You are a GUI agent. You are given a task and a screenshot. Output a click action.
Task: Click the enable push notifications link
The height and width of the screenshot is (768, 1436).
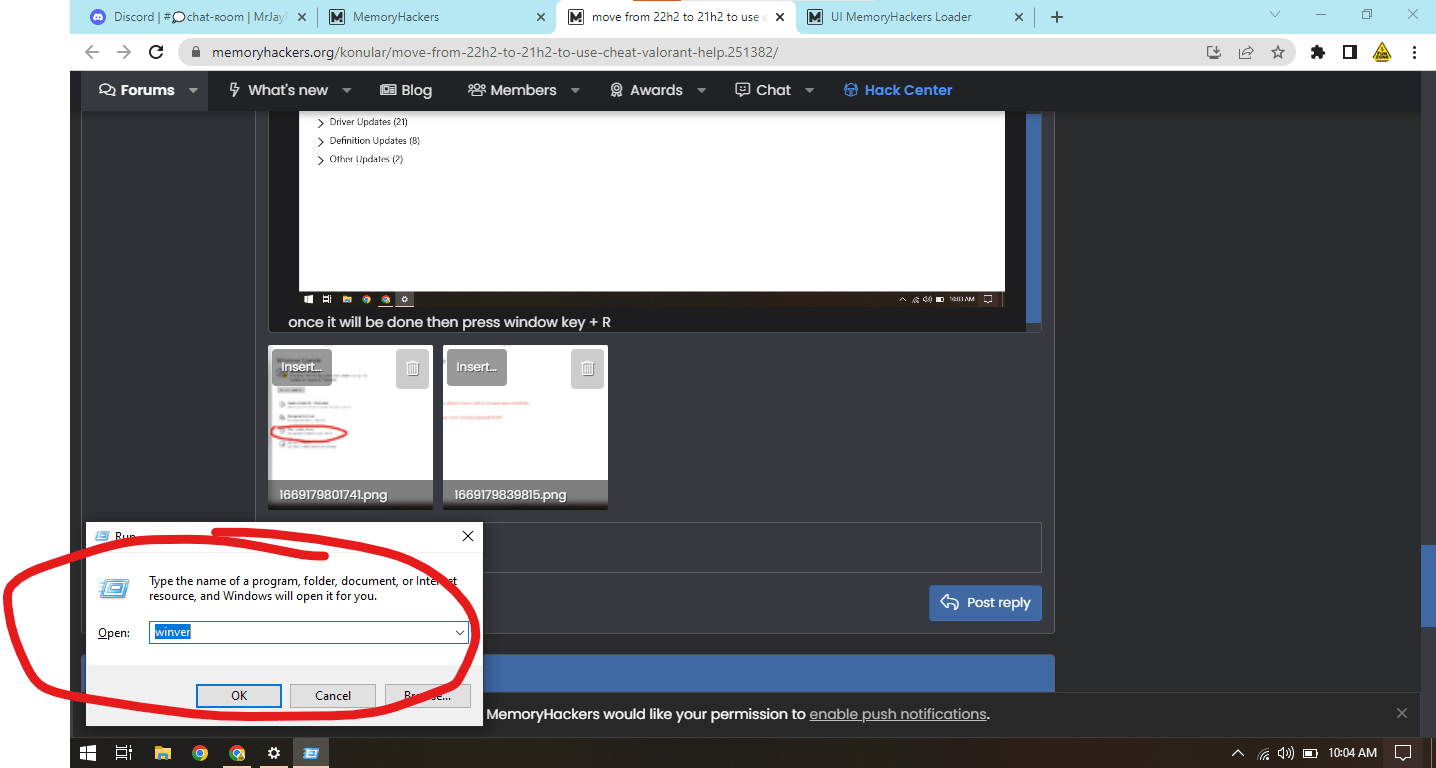[x=898, y=714]
